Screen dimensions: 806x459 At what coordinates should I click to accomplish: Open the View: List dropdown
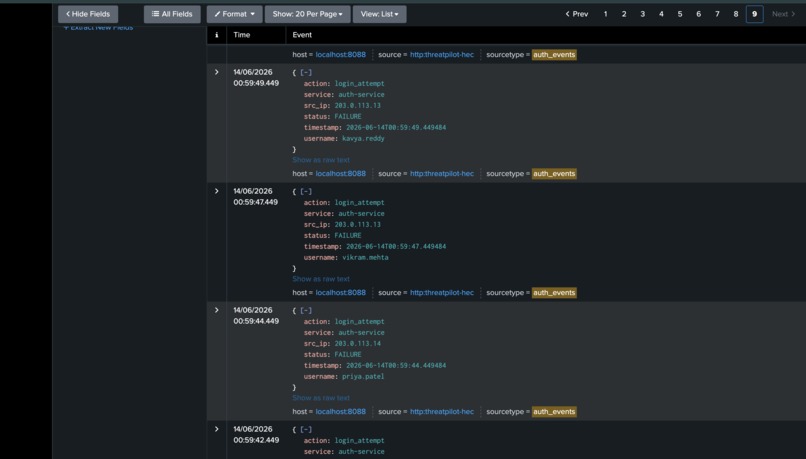click(379, 14)
